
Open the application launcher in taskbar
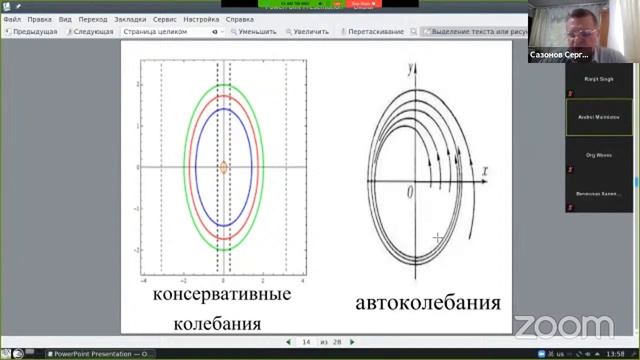(x=6, y=353)
